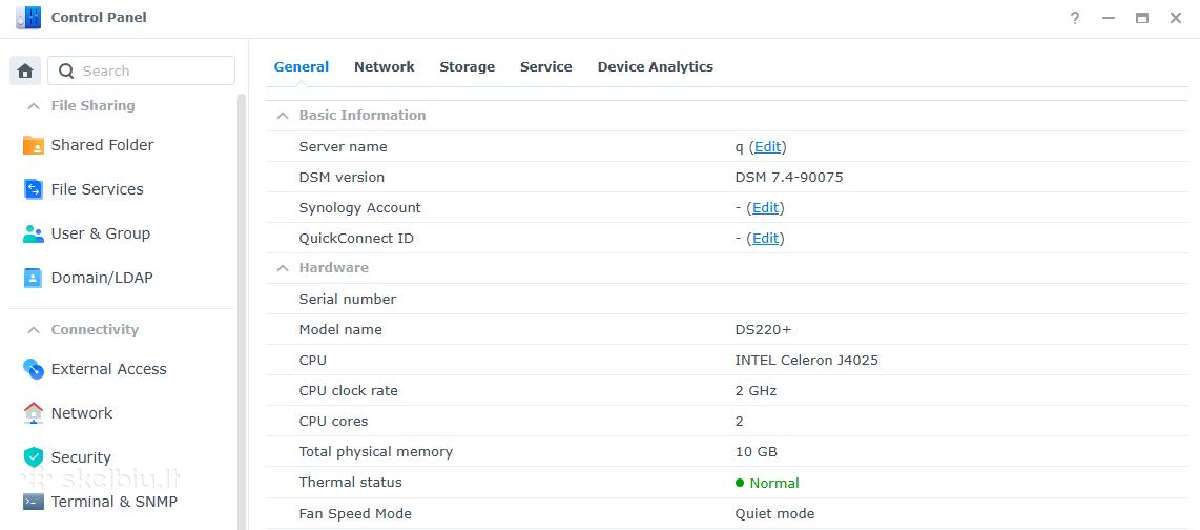Switch to the Storage tab
Viewport: 1200px width, 530px height.
tap(467, 67)
